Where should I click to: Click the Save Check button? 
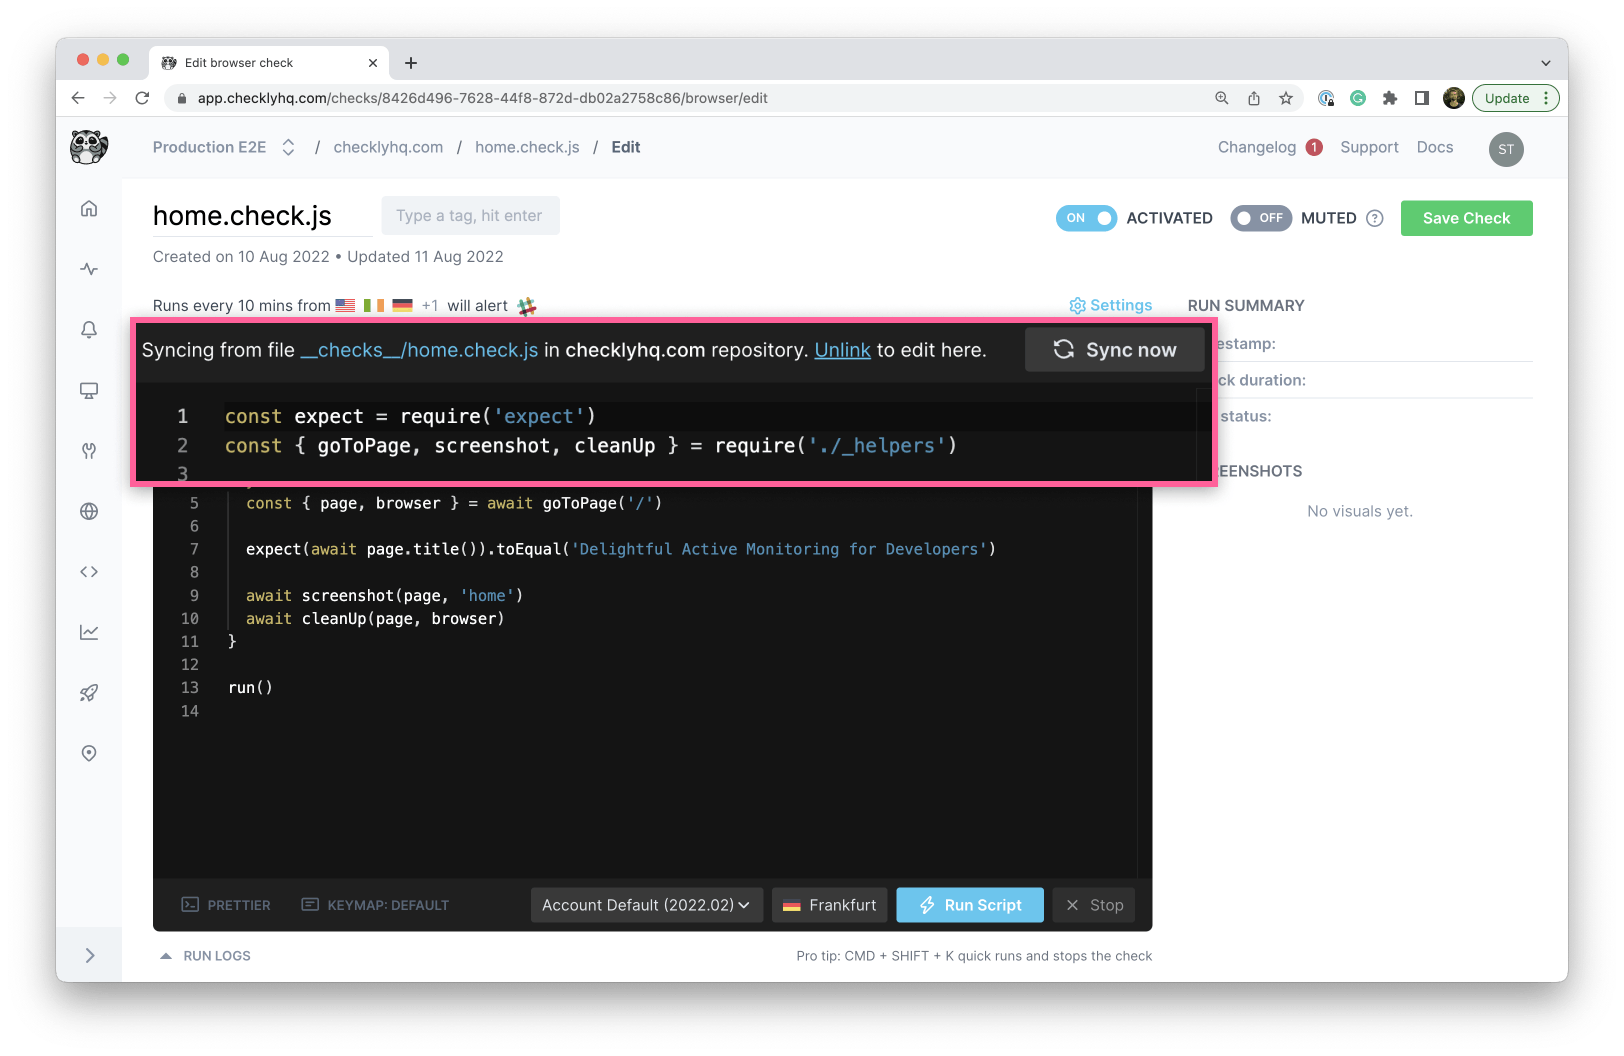pyautogui.click(x=1466, y=218)
